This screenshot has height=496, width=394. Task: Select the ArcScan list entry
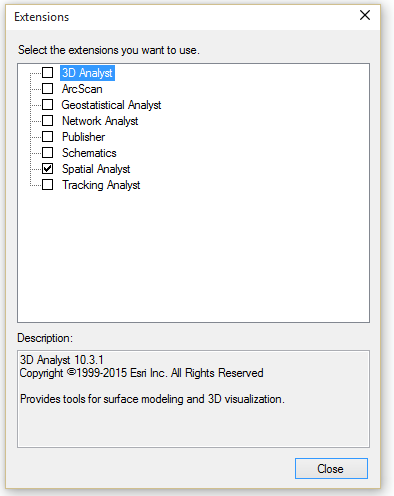pyautogui.click(x=82, y=89)
